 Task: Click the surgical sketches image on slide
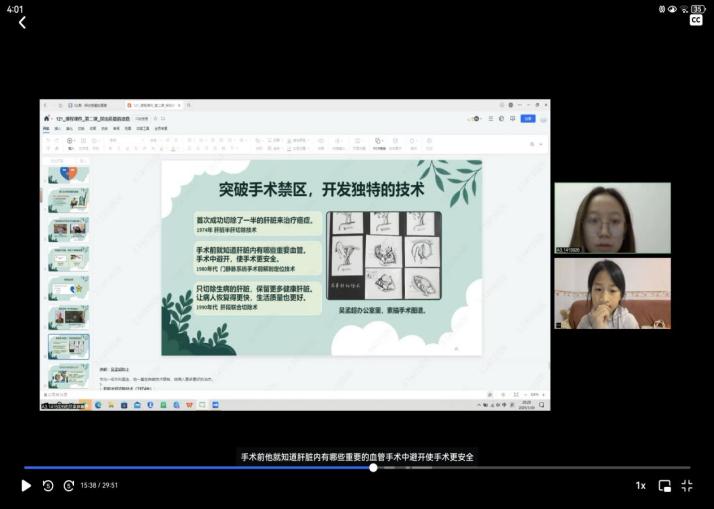(384, 255)
